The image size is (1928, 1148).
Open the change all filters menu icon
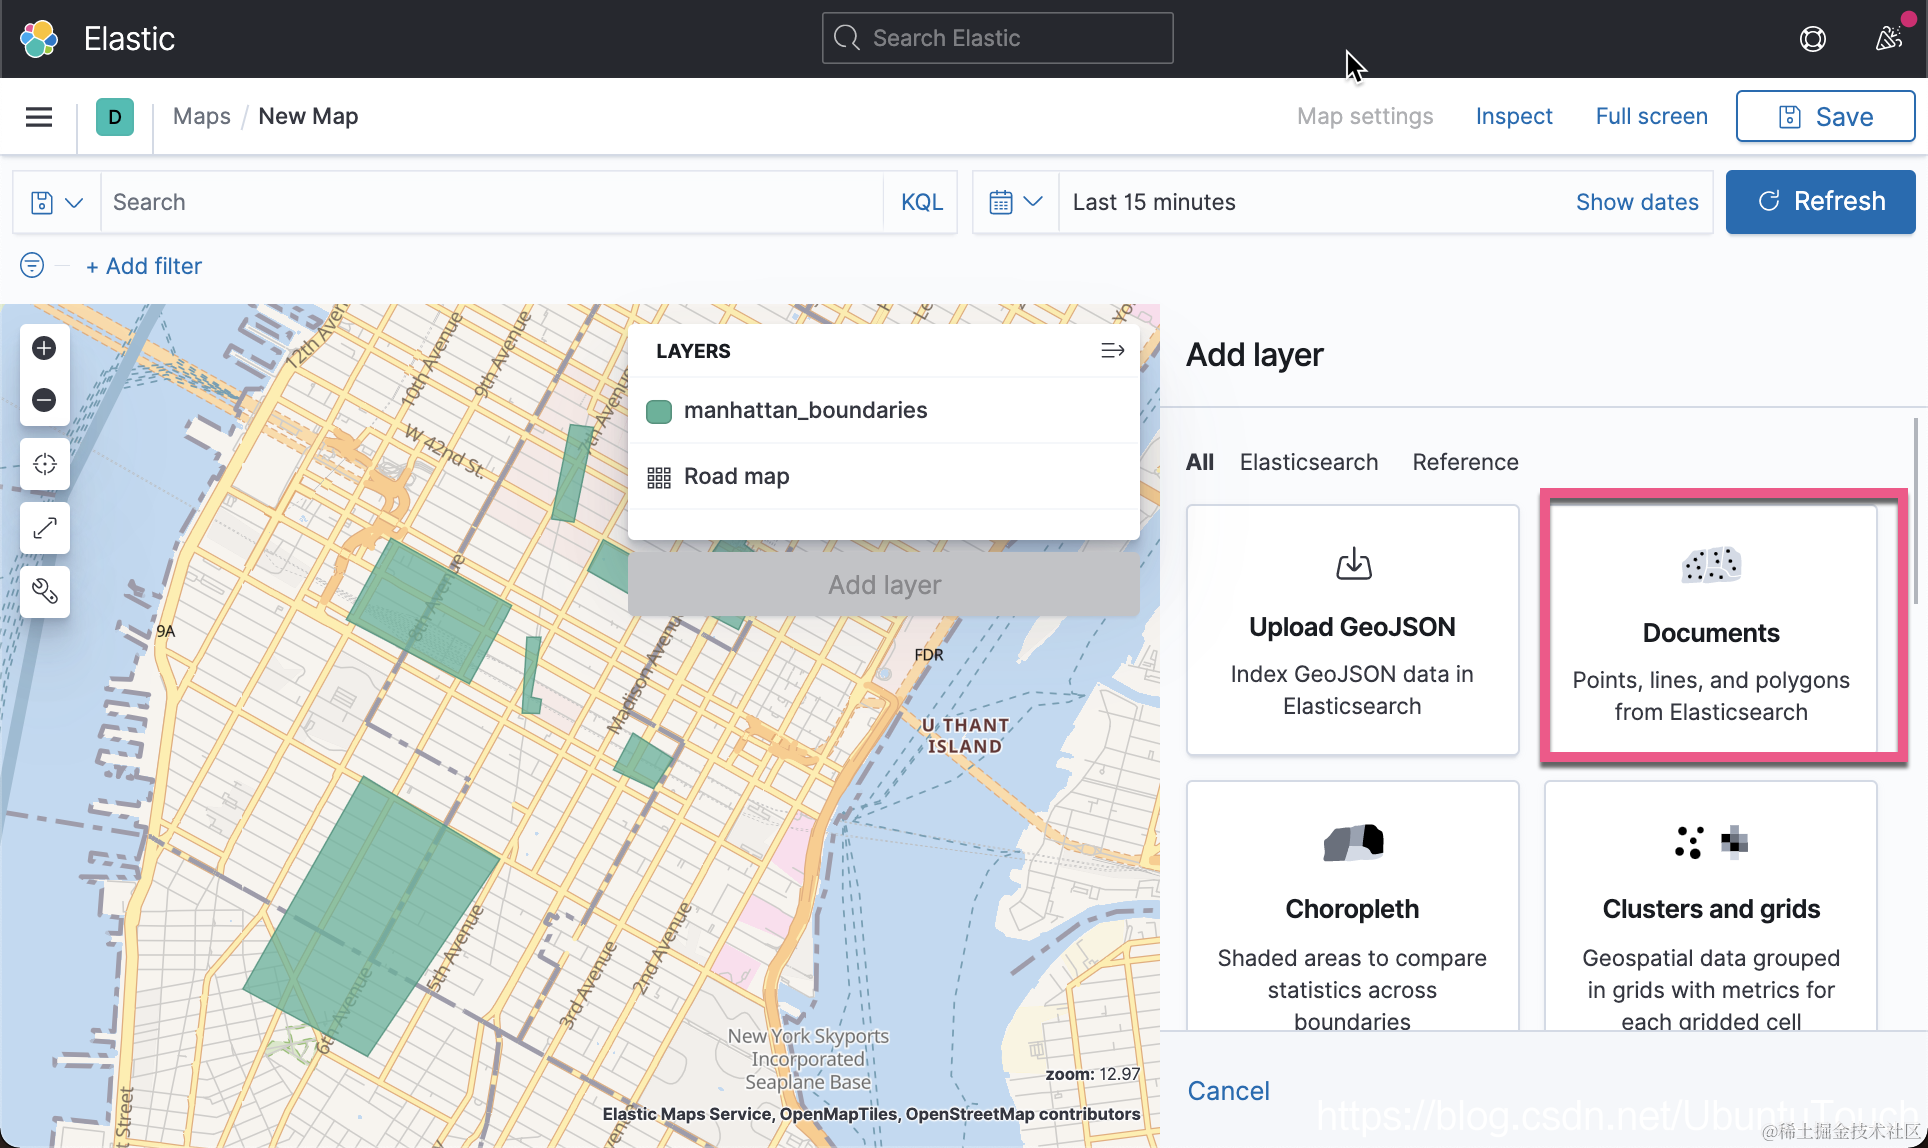point(32,265)
